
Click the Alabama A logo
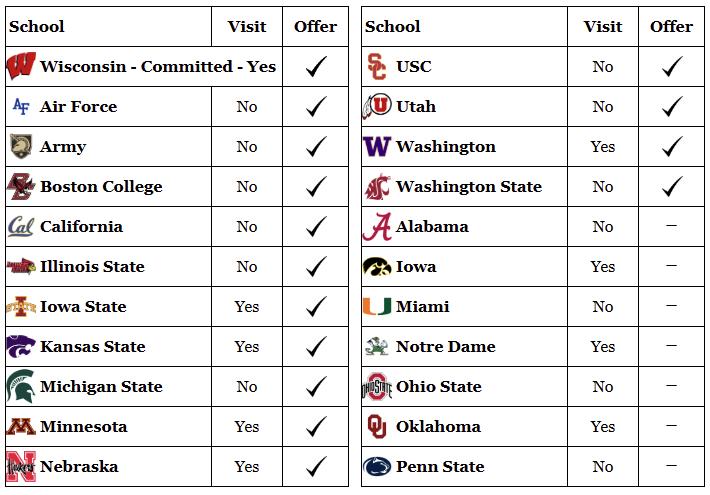pyautogui.click(x=377, y=227)
